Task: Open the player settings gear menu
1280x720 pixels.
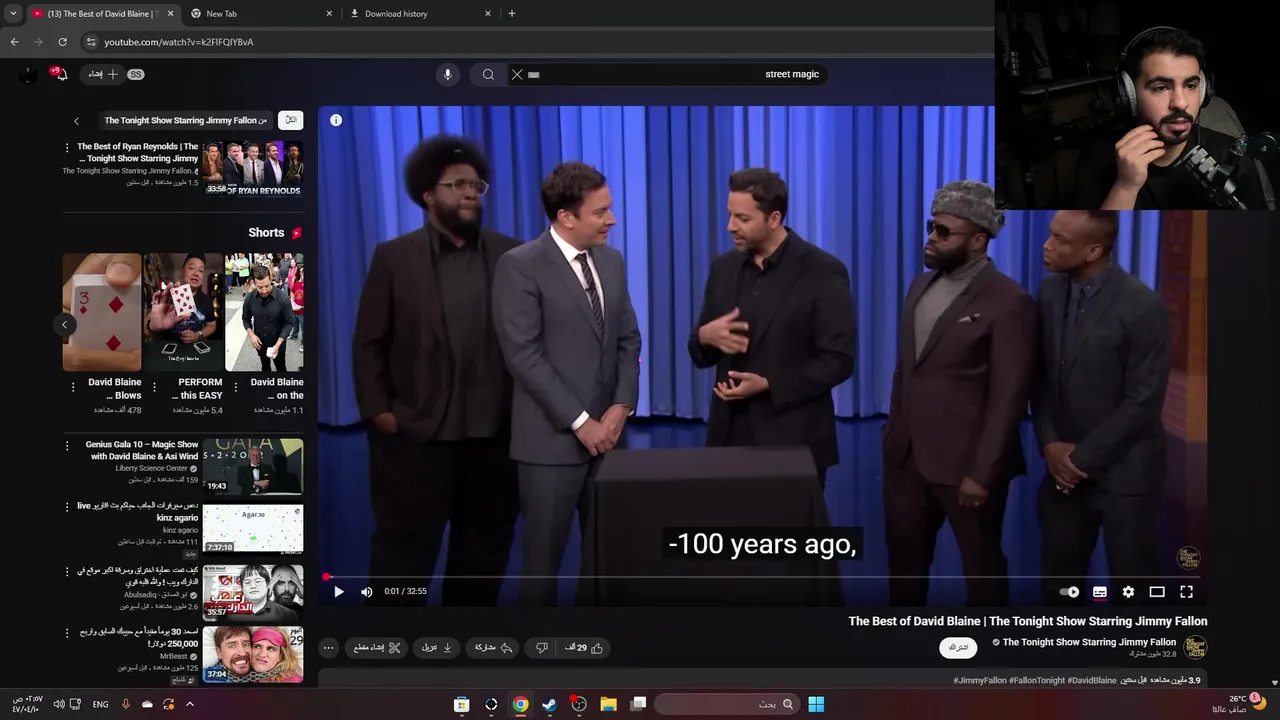Action: pyautogui.click(x=1128, y=592)
